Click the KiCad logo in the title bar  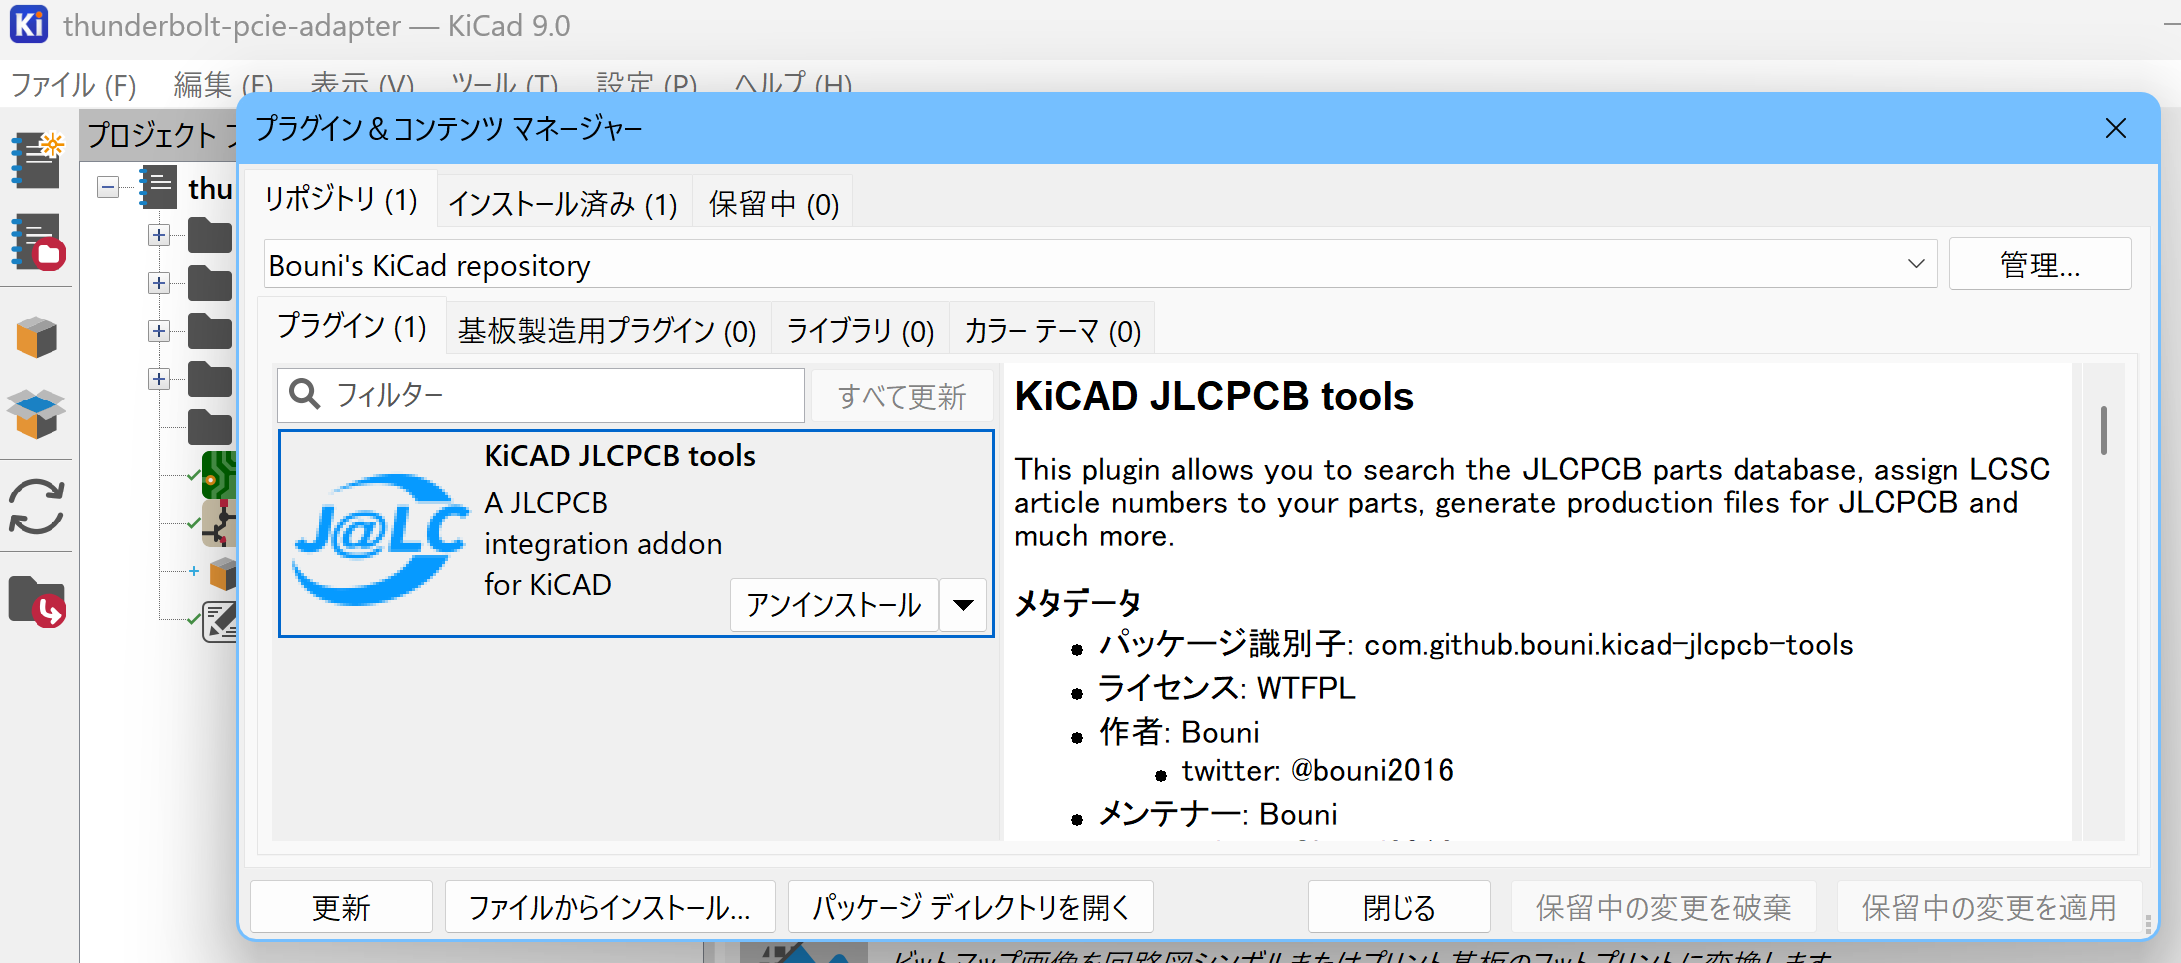[29, 24]
